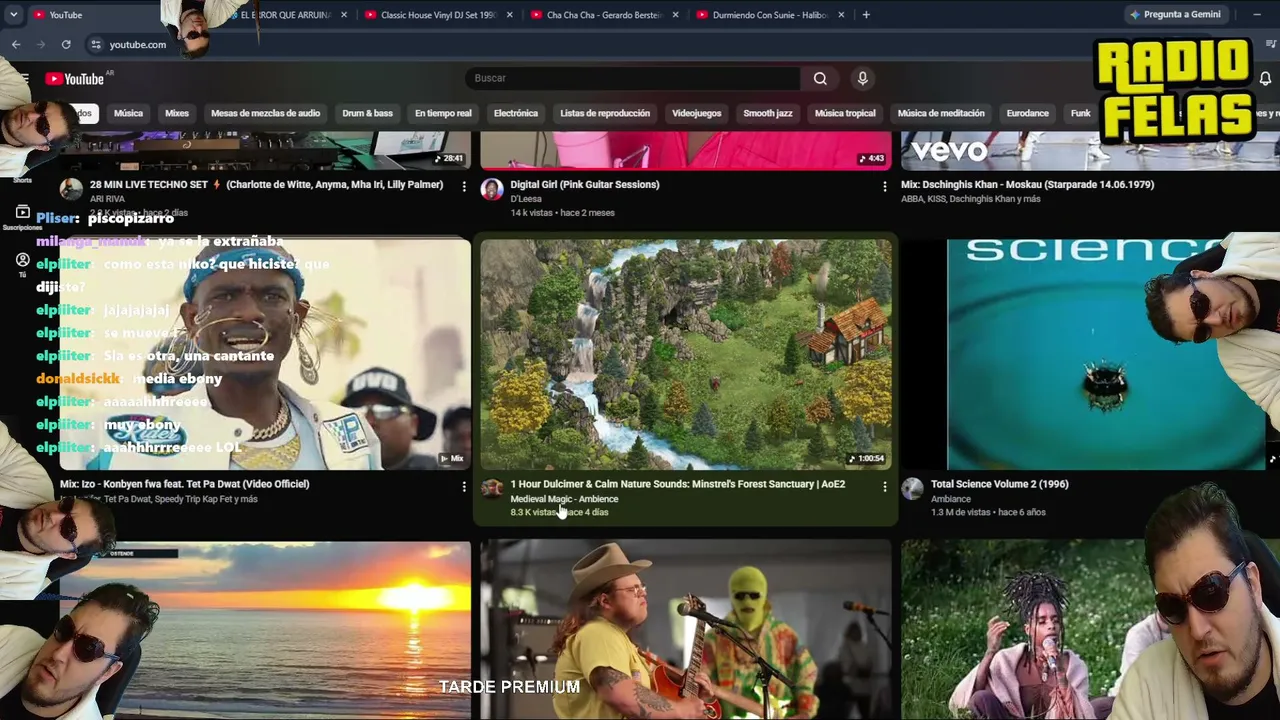Open options menu for 28 MIN LIVE TECHNO SET

464,186
